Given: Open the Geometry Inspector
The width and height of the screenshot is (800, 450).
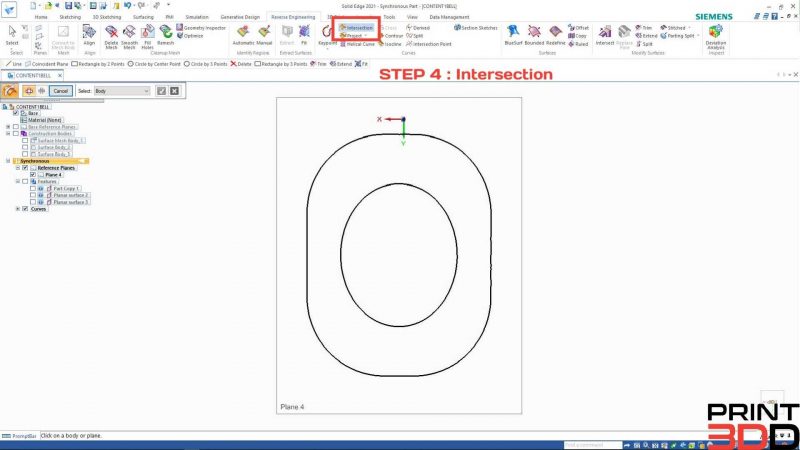Looking at the screenshot, I should (x=201, y=28).
